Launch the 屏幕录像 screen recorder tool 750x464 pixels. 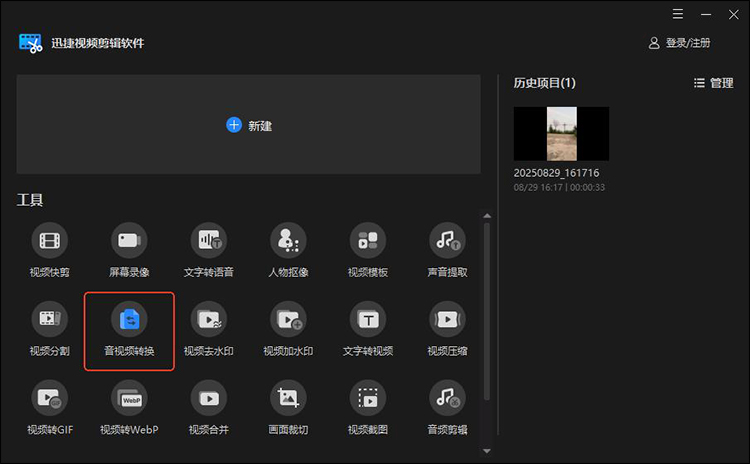[x=129, y=241]
